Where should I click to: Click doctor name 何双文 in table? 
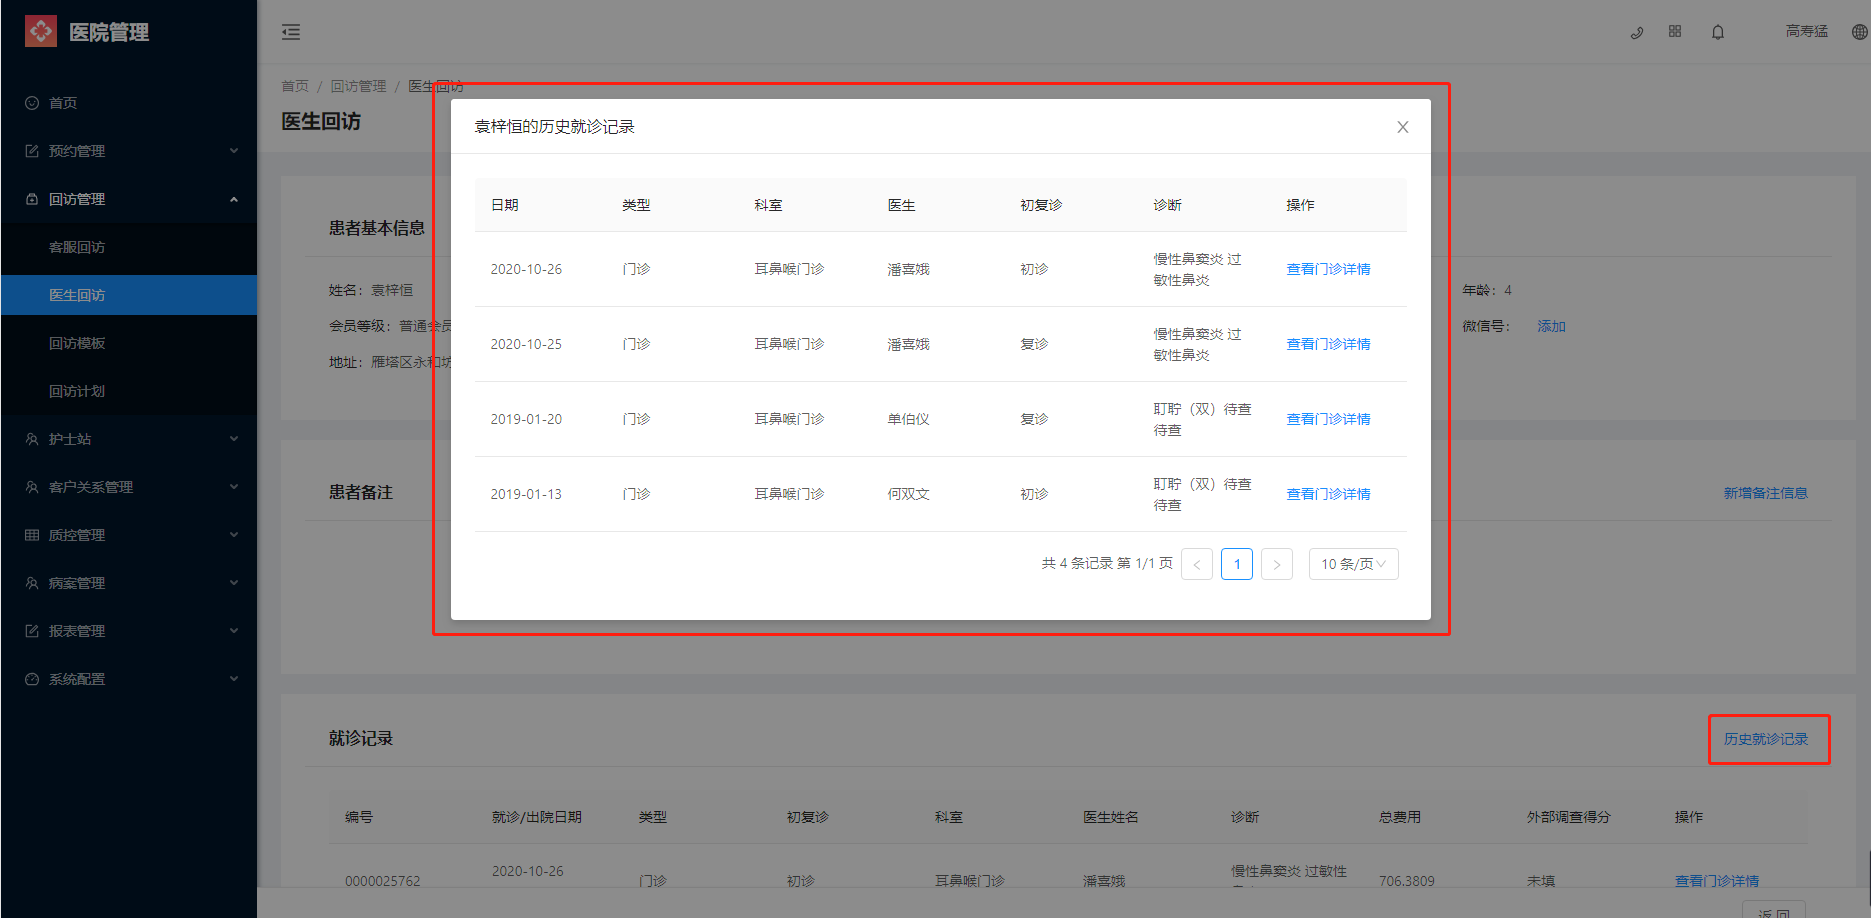pyautogui.click(x=908, y=494)
